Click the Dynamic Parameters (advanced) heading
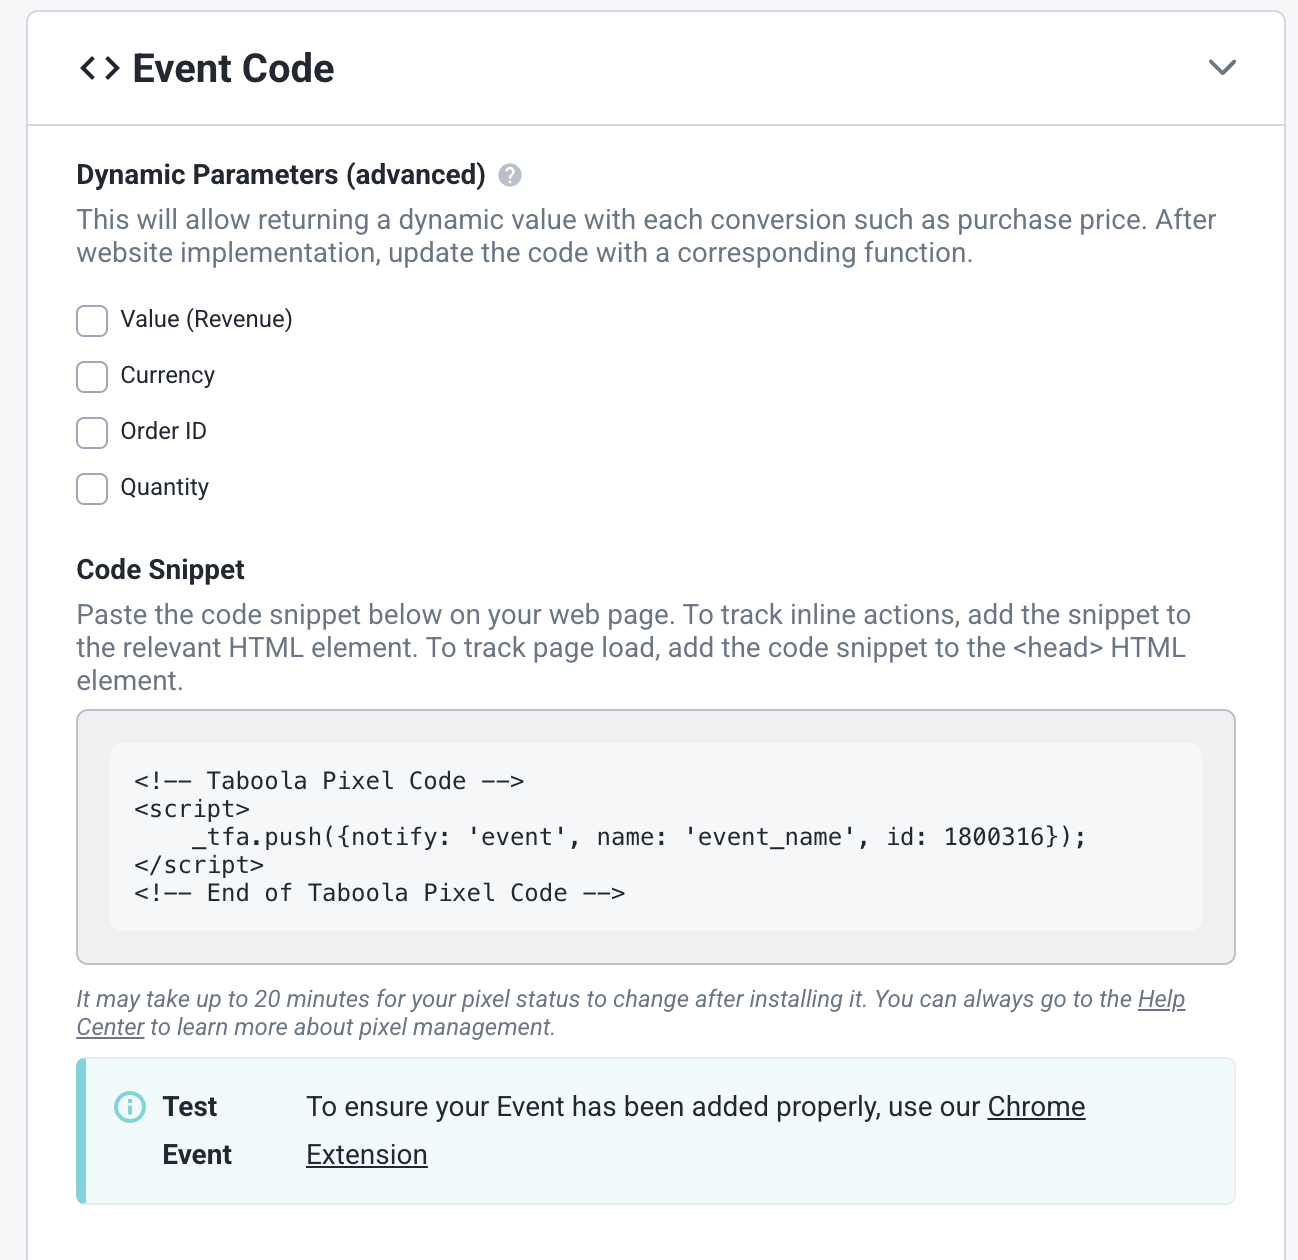 pos(281,175)
